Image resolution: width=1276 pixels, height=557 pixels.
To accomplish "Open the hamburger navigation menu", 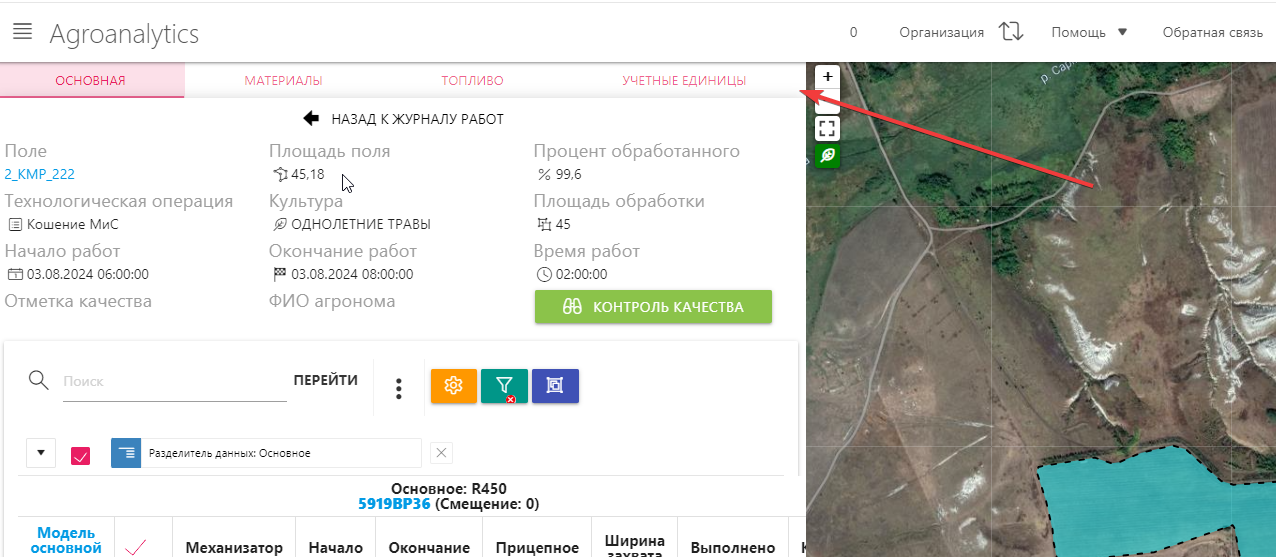I will [22, 31].
